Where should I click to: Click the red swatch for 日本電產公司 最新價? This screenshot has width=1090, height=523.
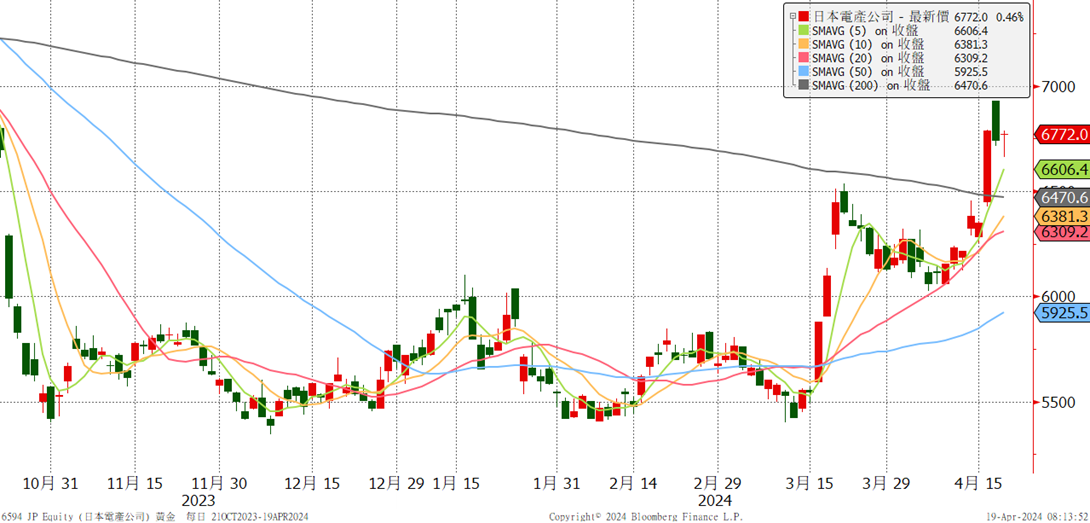point(804,17)
